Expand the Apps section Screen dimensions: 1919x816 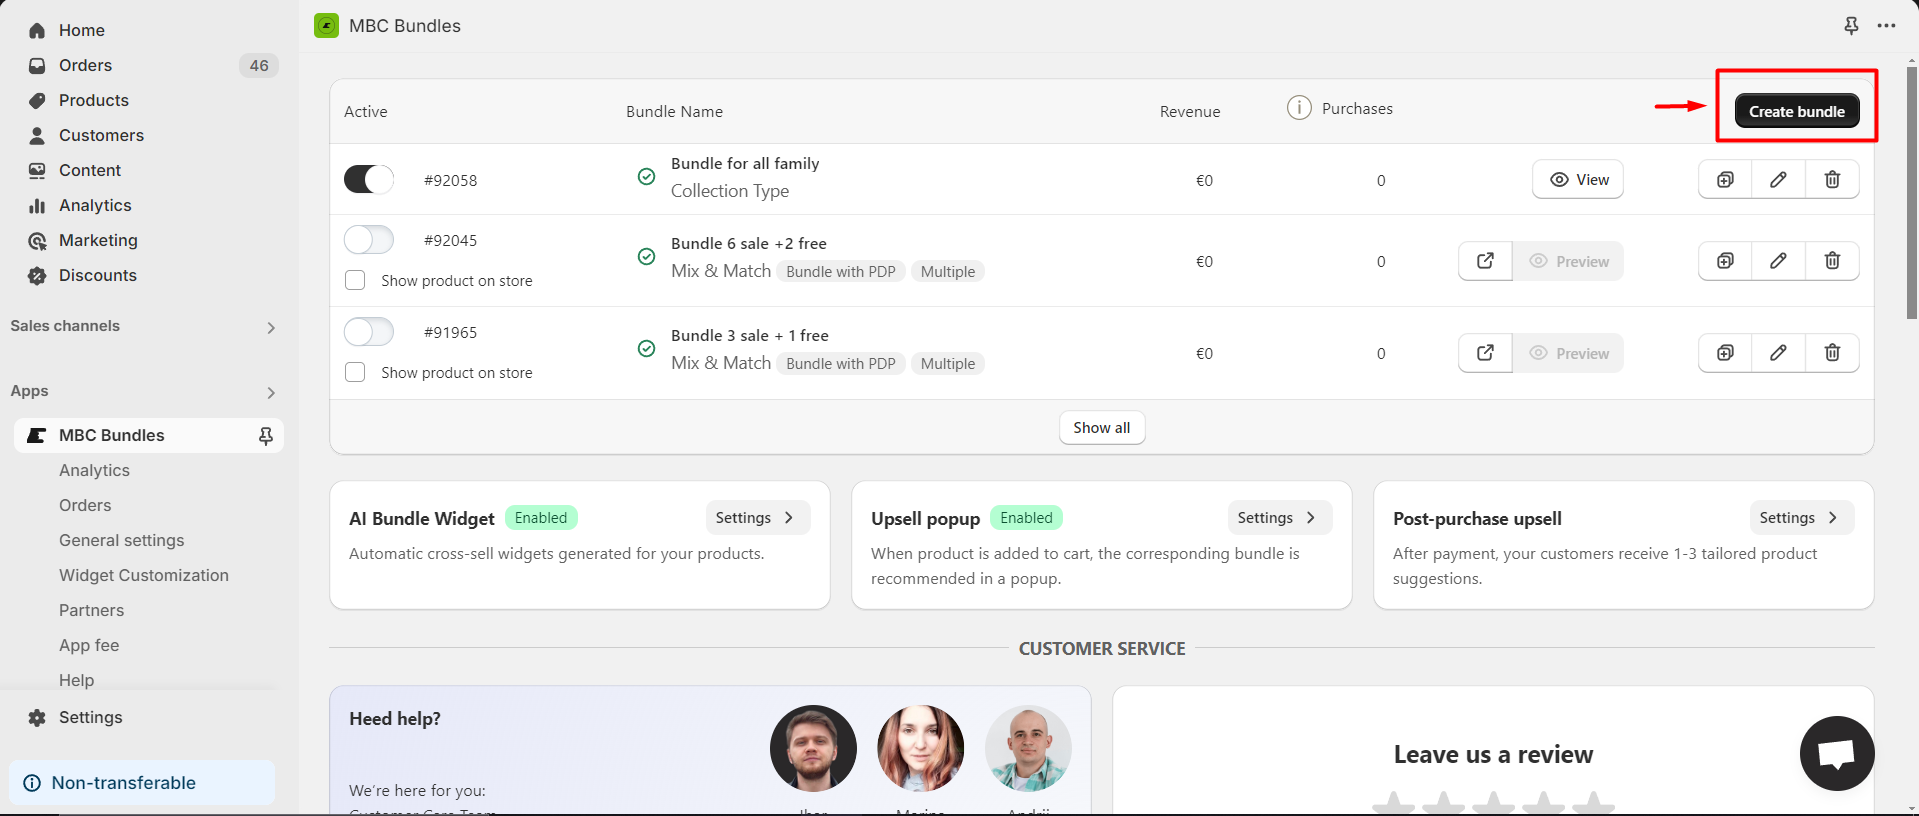[x=271, y=392]
